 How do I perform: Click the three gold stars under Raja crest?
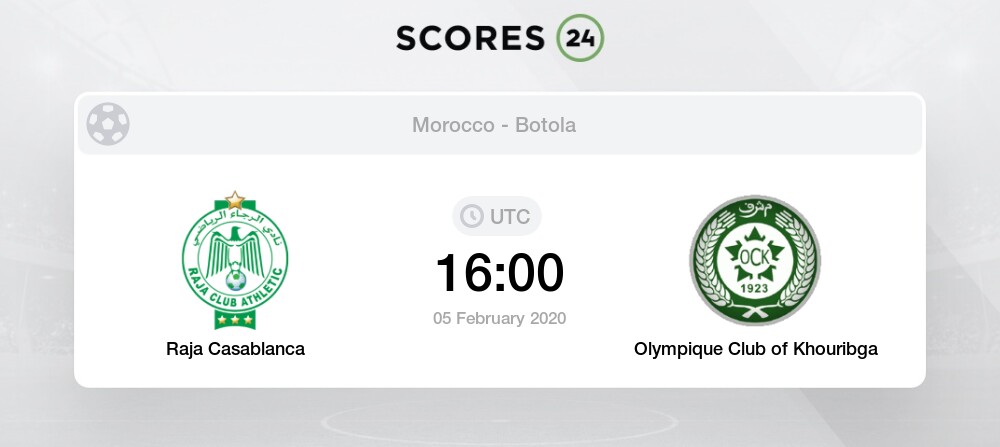[x=235, y=319]
